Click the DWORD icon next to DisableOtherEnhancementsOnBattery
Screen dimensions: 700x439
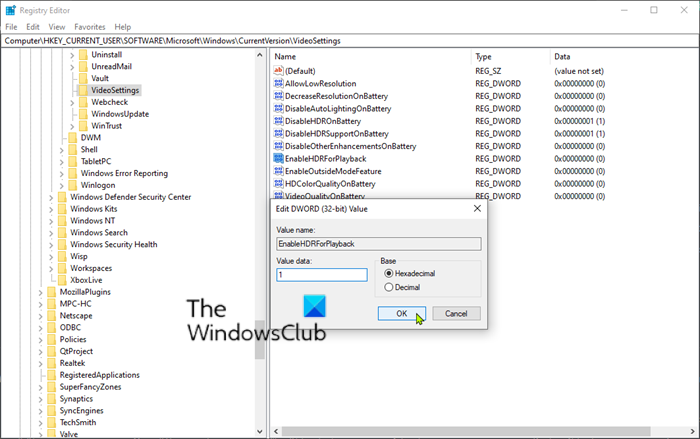pos(279,146)
